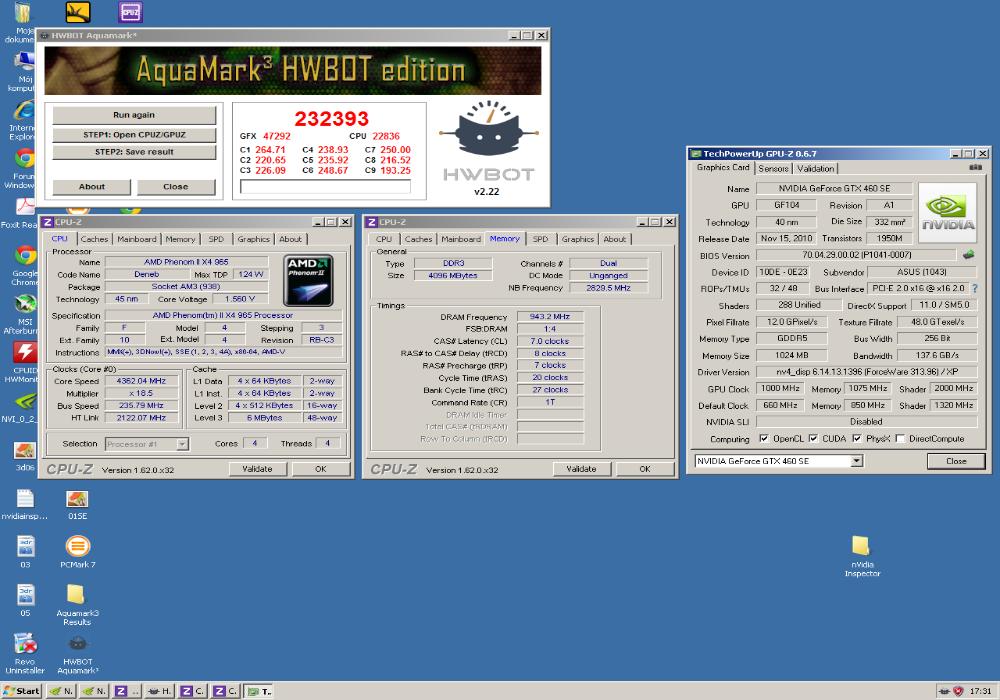1000x700 pixels.
Task: Click the HWBOT taskbar button labeled H.
Action: (159, 691)
